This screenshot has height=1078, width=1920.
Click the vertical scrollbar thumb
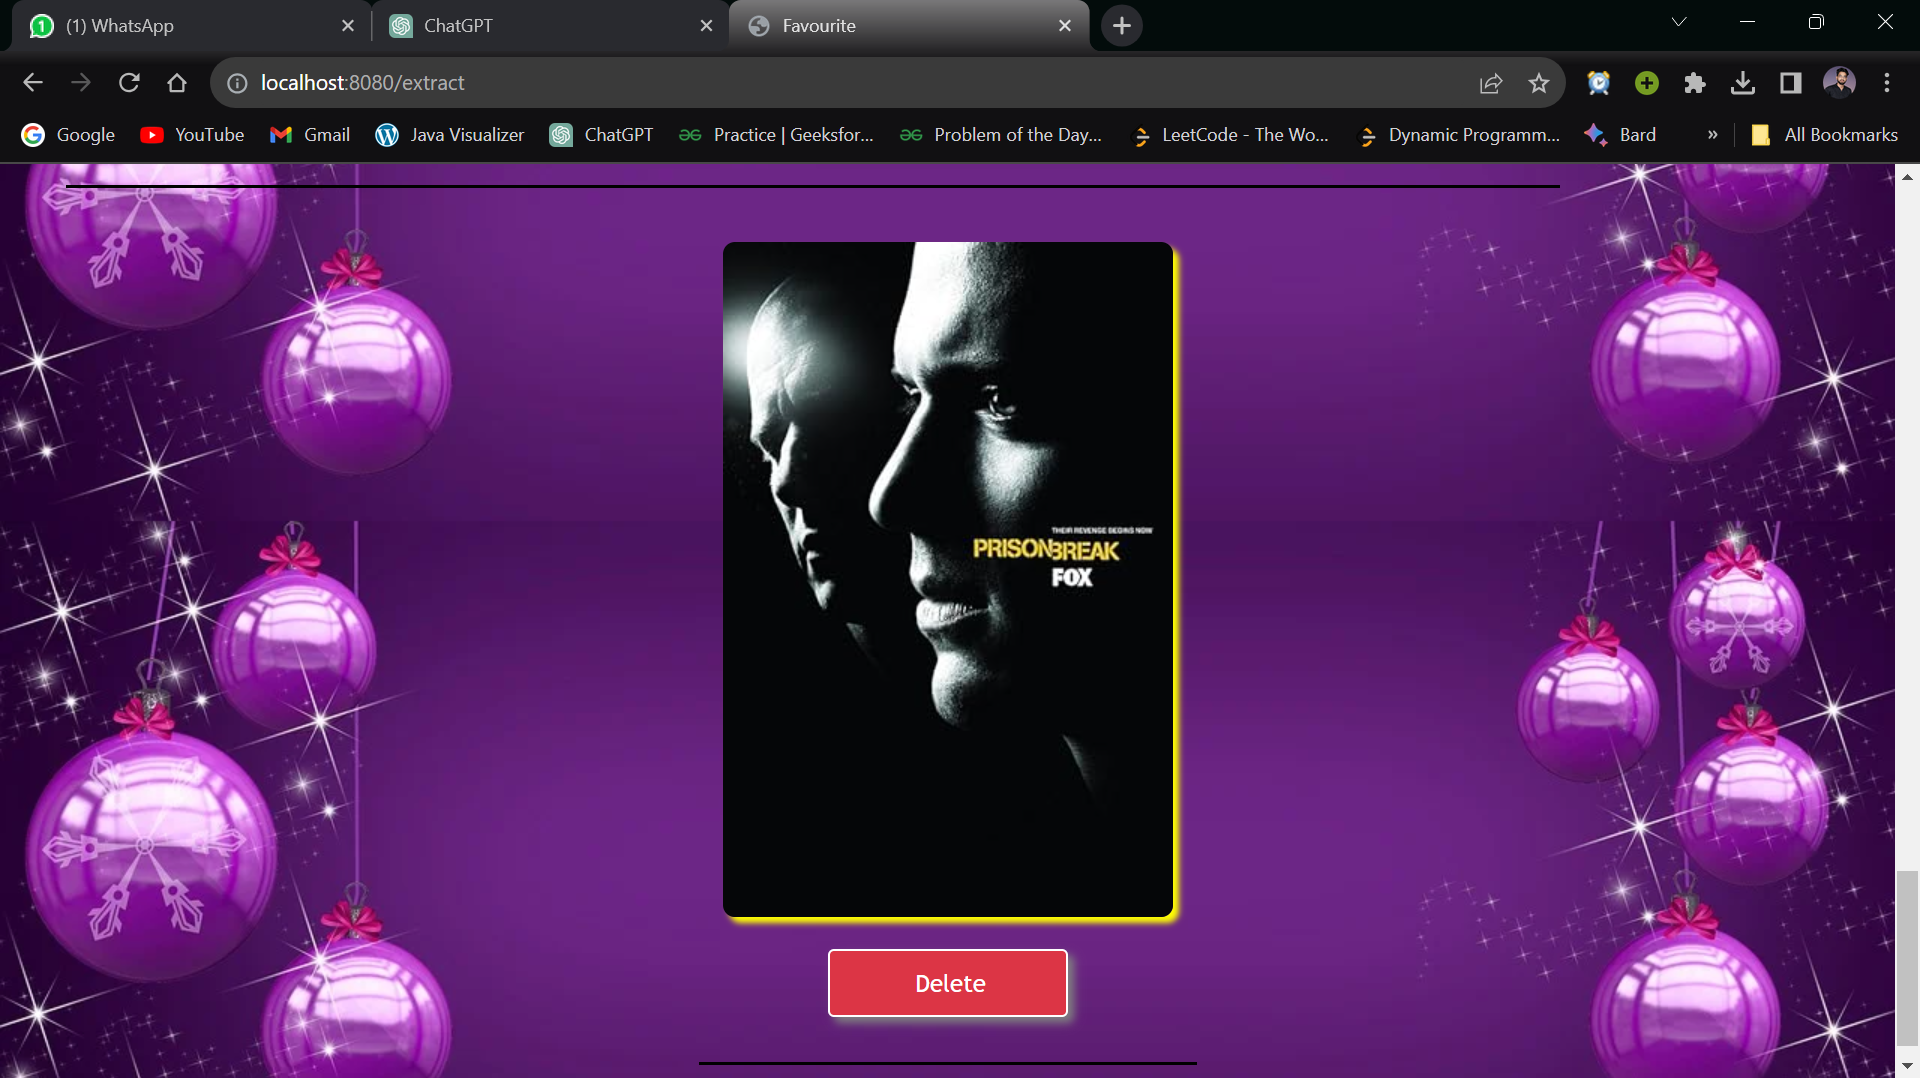[x=1908, y=958]
